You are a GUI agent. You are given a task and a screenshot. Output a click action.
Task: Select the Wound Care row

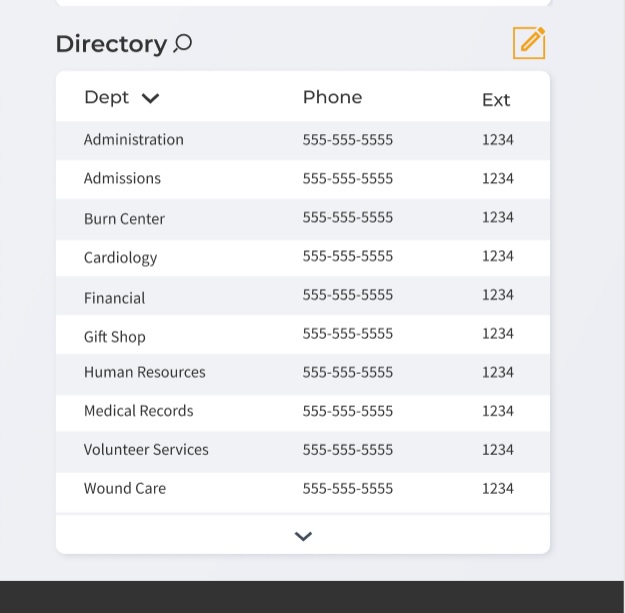124,488
